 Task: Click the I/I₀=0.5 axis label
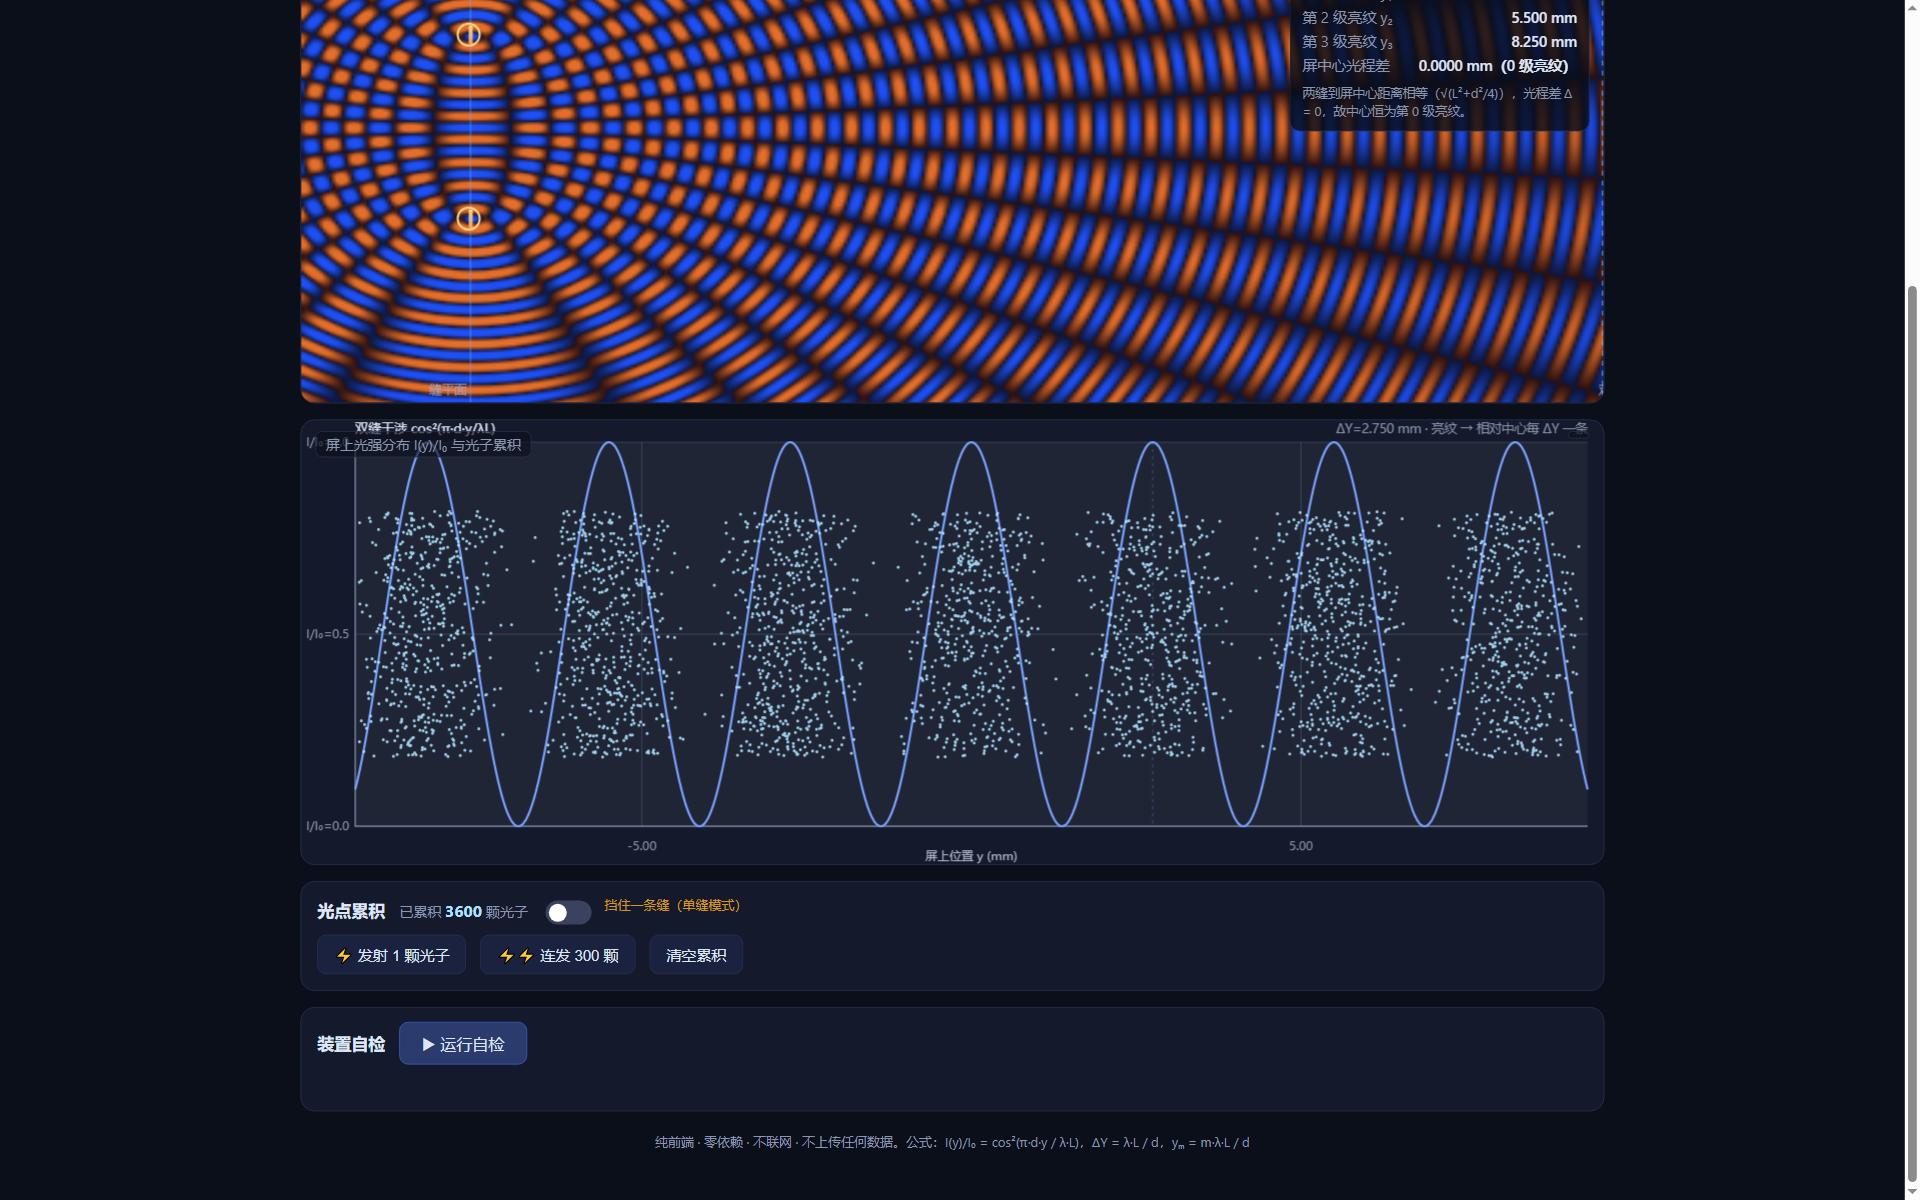click(x=328, y=634)
